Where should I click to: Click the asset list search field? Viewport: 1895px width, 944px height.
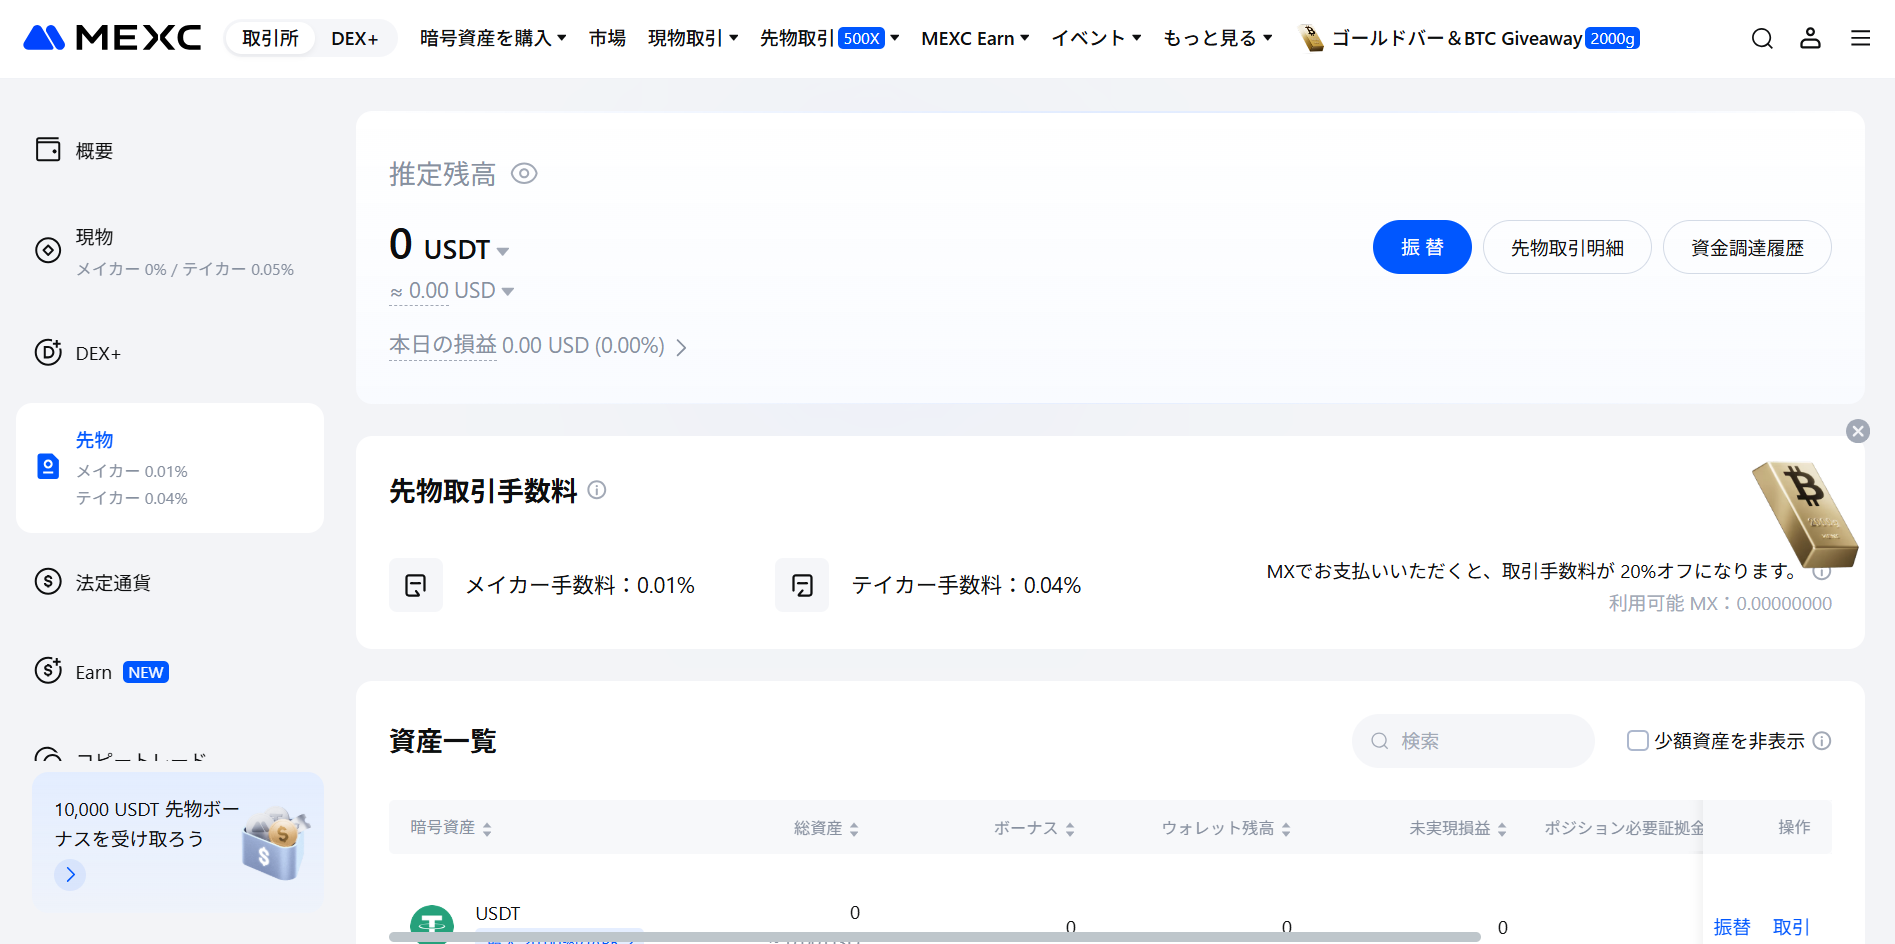(1472, 740)
